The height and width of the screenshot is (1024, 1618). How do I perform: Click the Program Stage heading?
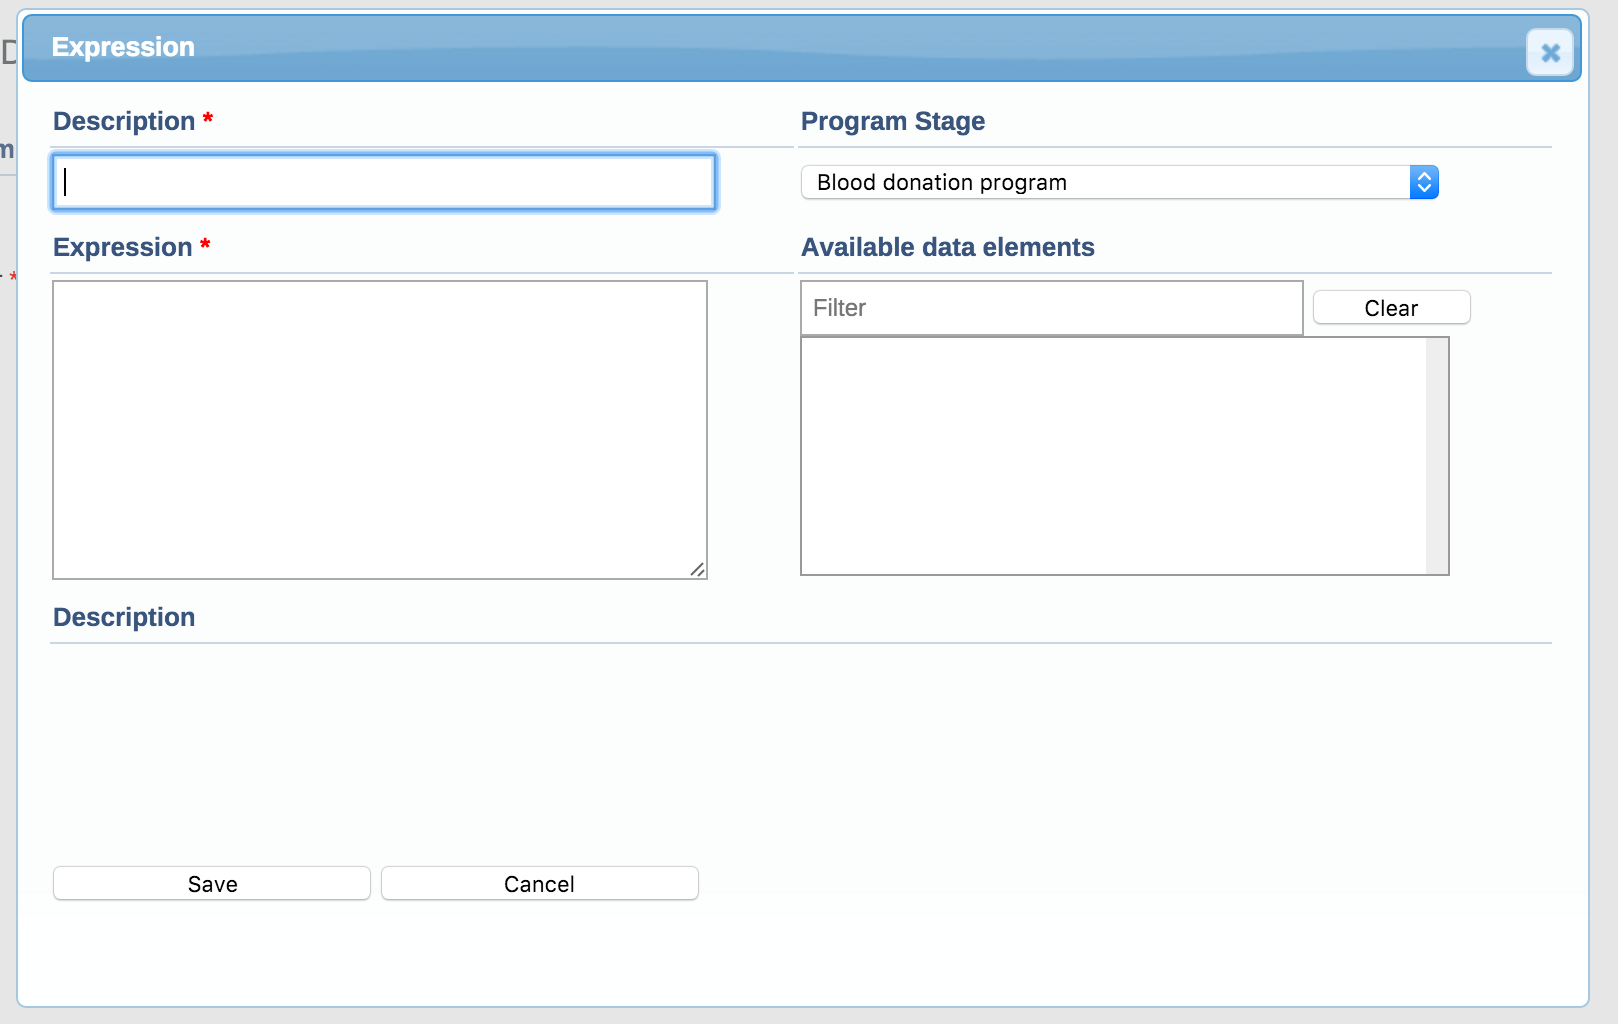coord(893,121)
